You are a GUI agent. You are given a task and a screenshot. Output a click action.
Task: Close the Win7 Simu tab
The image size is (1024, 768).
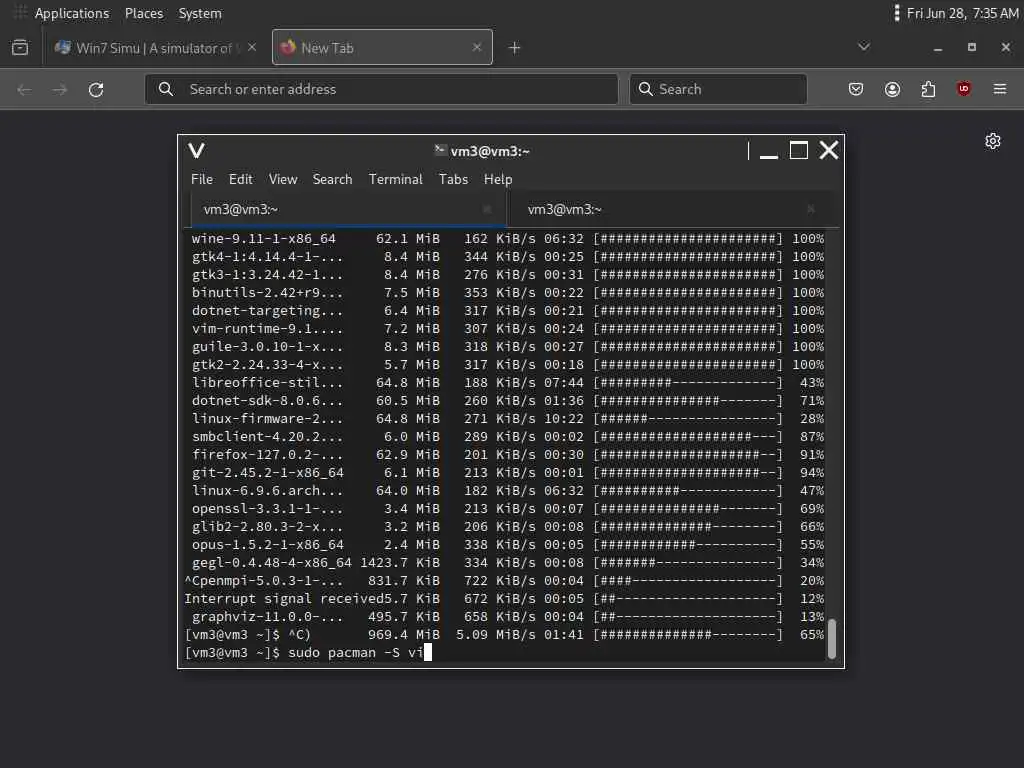tap(252, 47)
